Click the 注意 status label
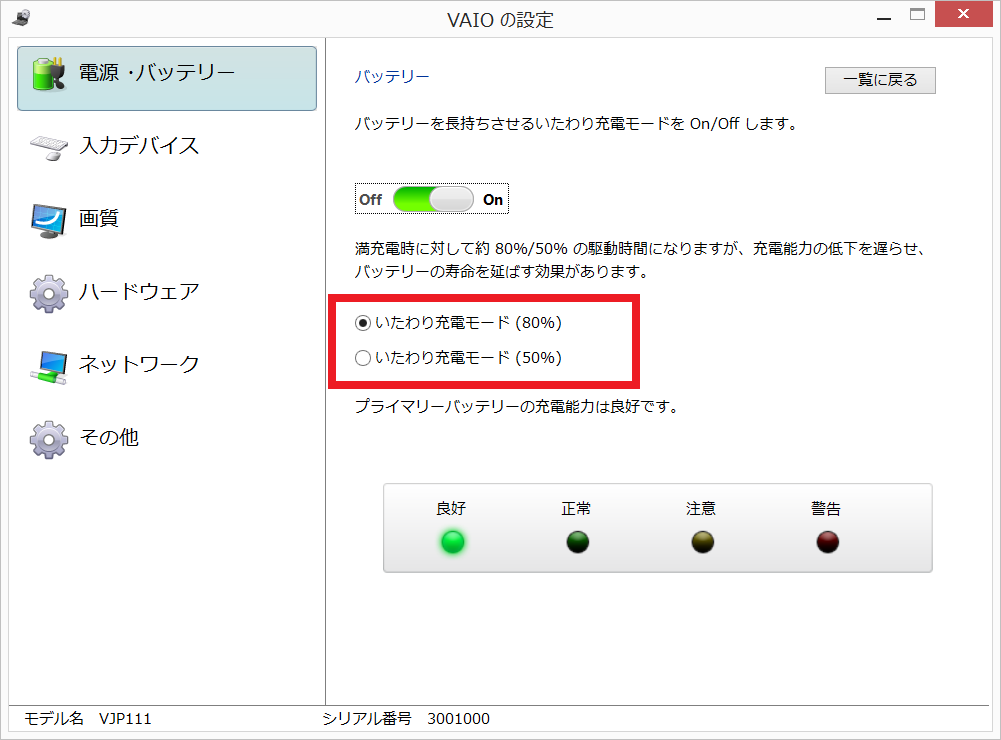This screenshot has width=1001, height=740. (701, 509)
